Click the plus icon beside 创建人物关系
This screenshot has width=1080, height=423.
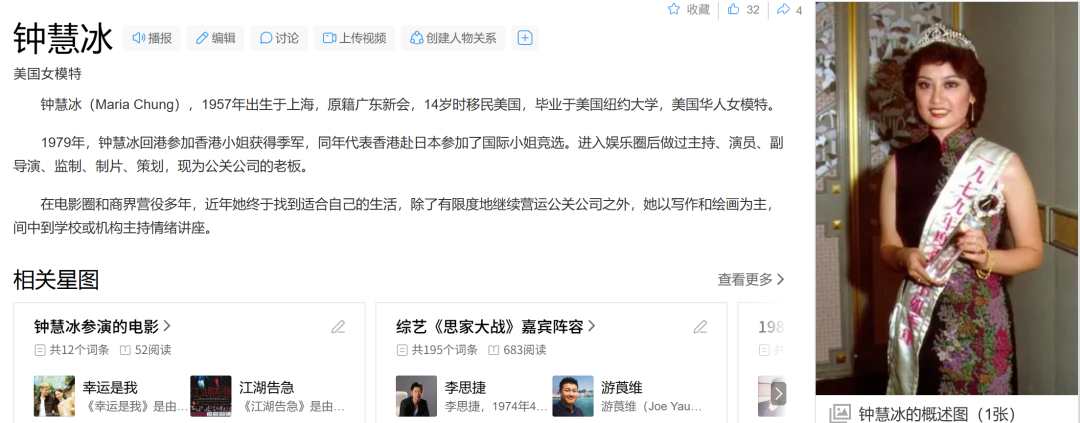(x=525, y=38)
